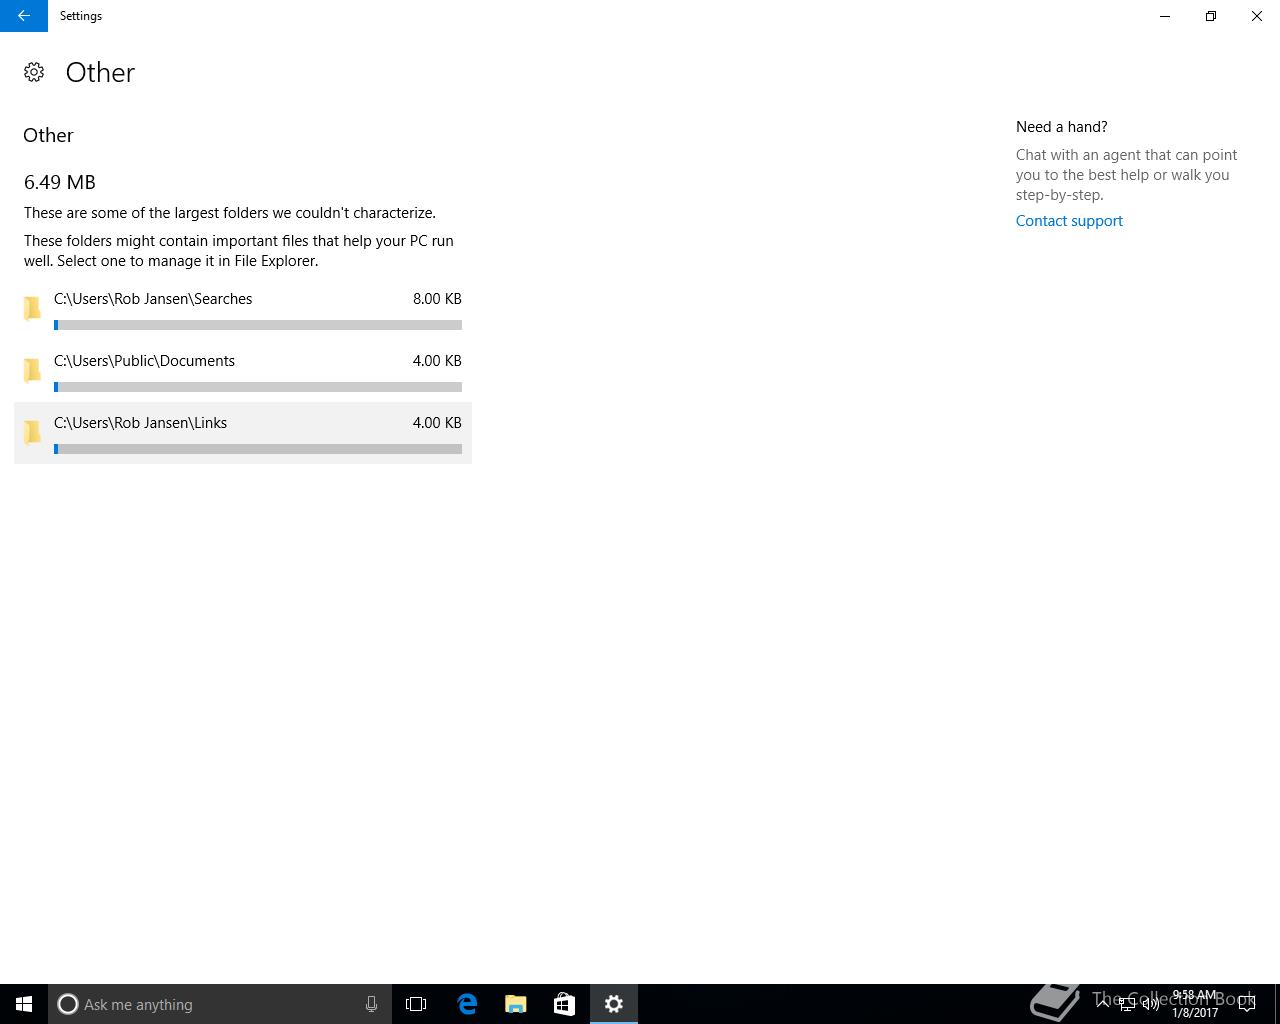Click the usage bar under the Searches folder

(258, 325)
